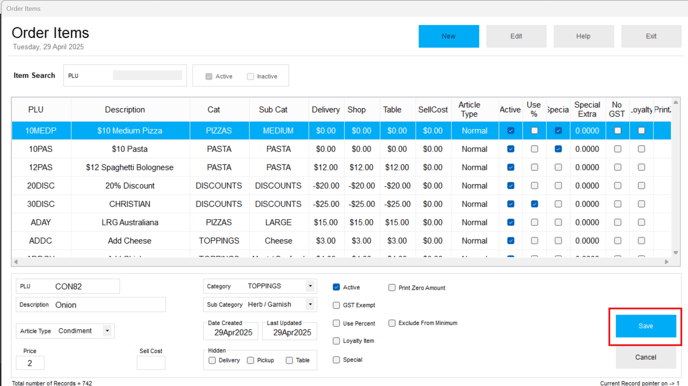
Task: Enable Use Percent checkbox
Action: pyautogui.click(x=336, y=323)
